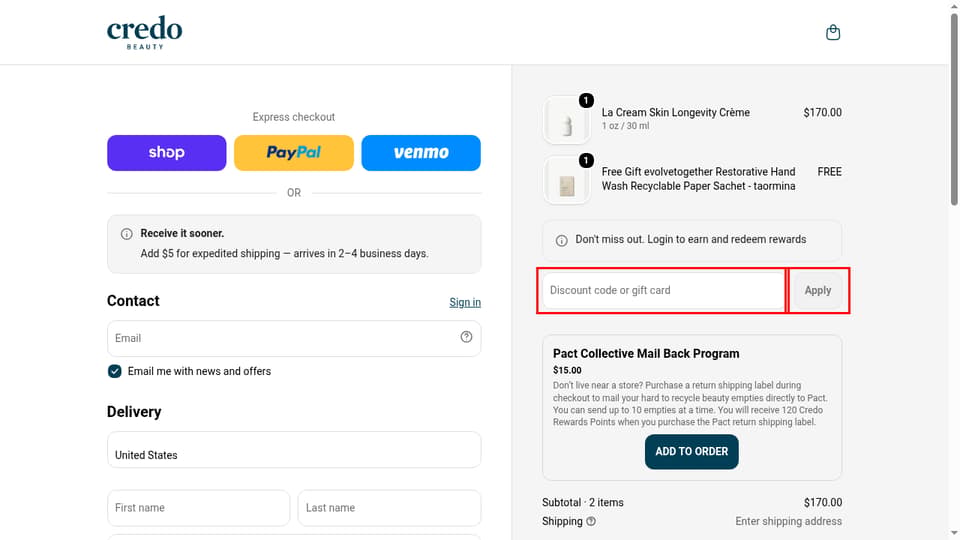Choose Venmo express checkout
Screen dimensions: 960x540
point(421,152)
